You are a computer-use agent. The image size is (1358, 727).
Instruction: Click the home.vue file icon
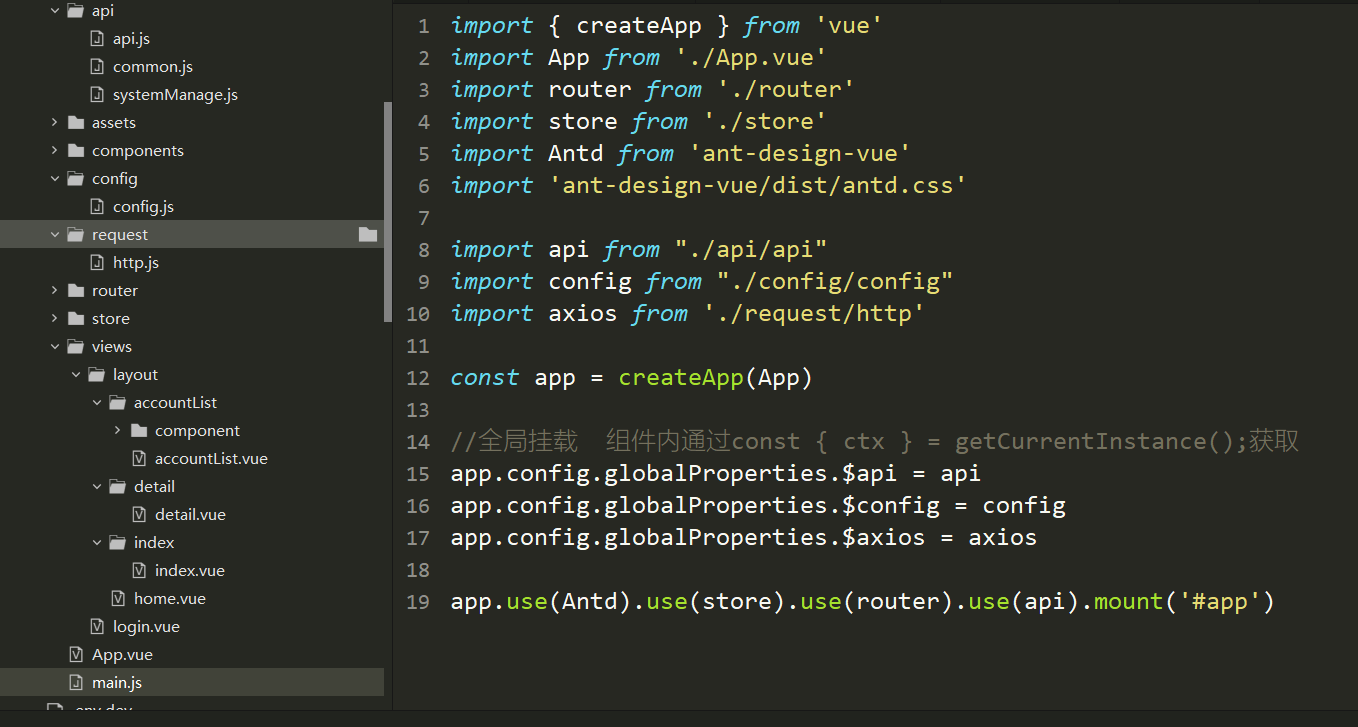coord(118,599)
